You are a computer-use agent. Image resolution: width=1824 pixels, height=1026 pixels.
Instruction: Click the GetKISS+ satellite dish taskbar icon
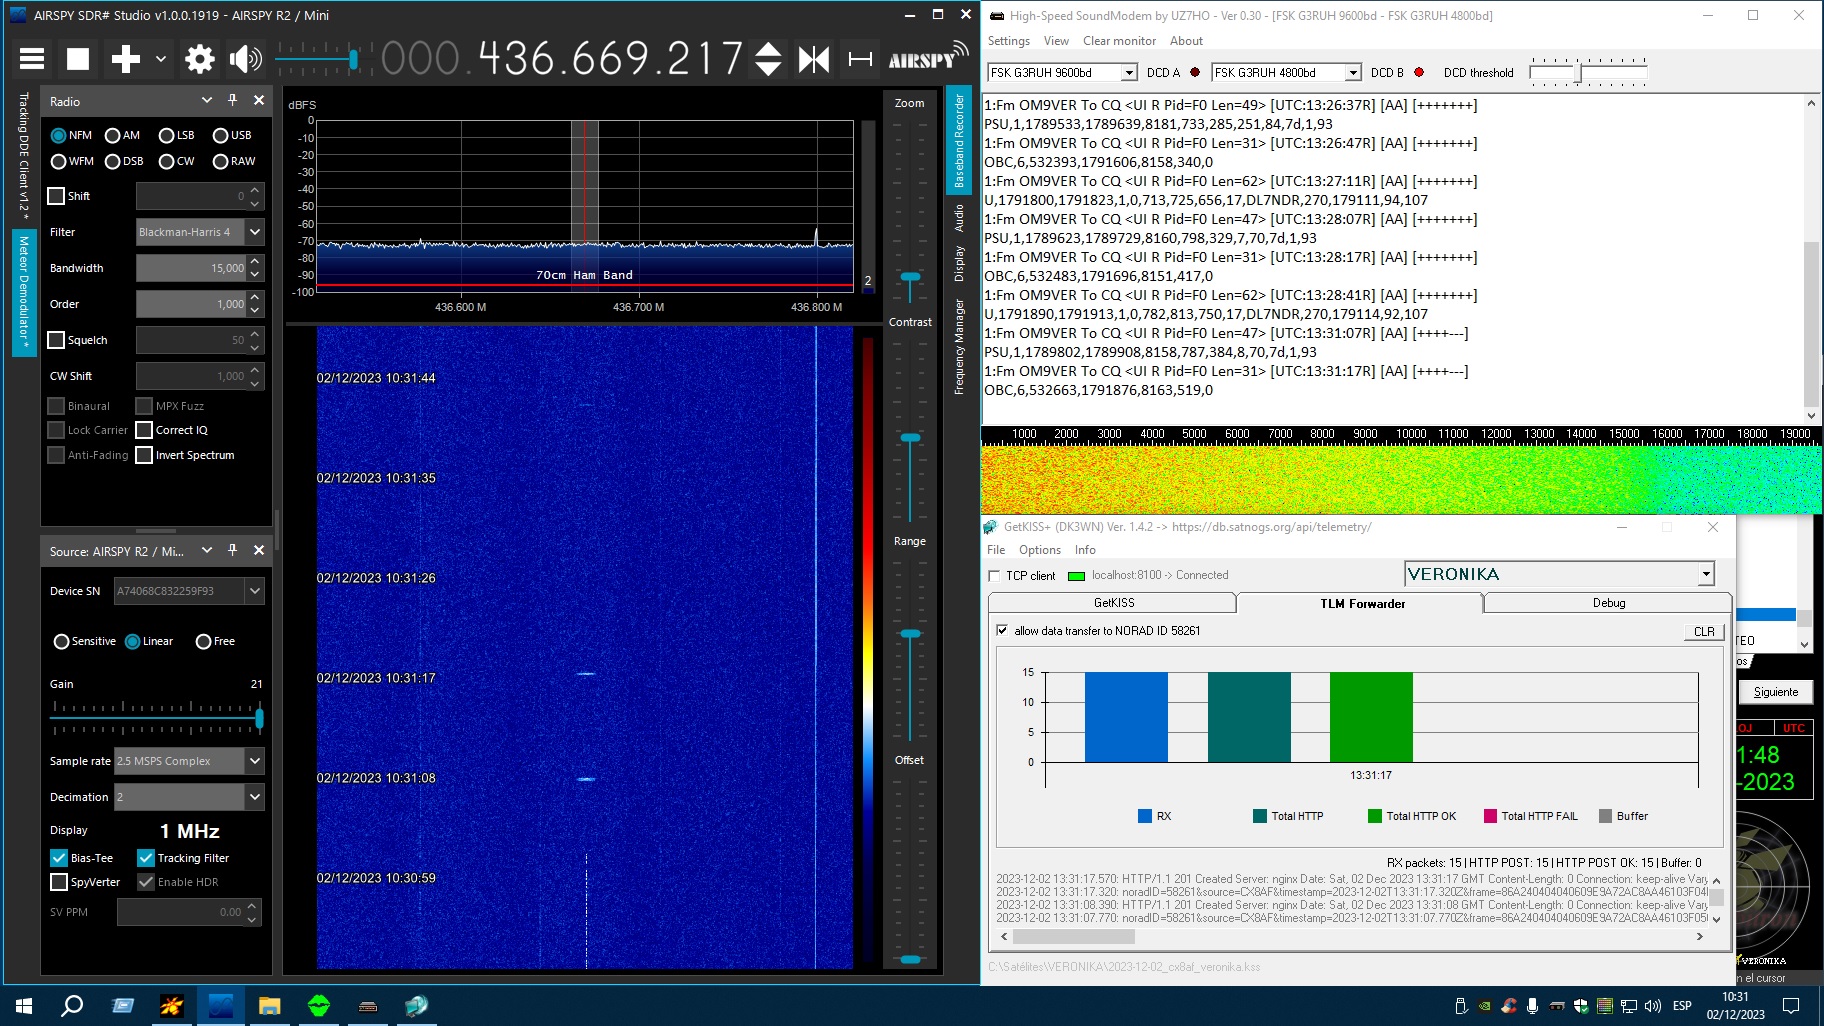[416, 1006]
